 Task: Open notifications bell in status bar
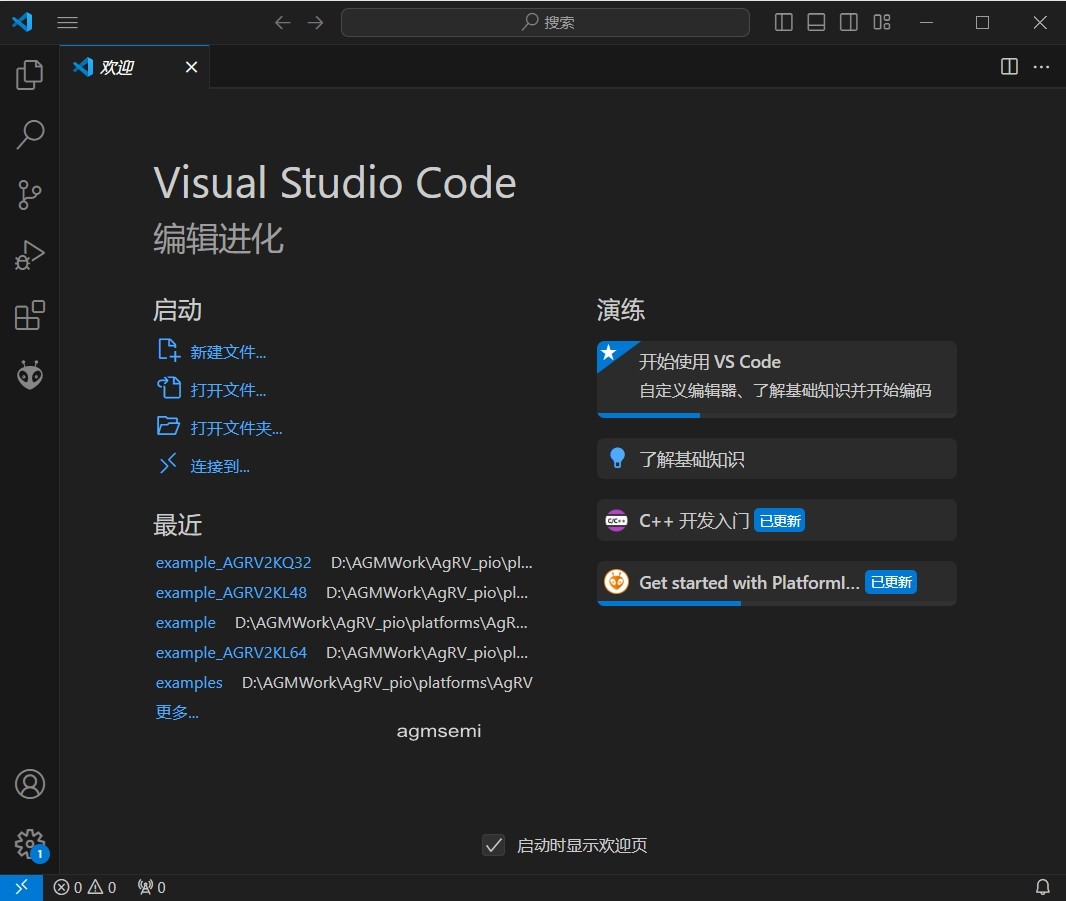point(1042,887)
